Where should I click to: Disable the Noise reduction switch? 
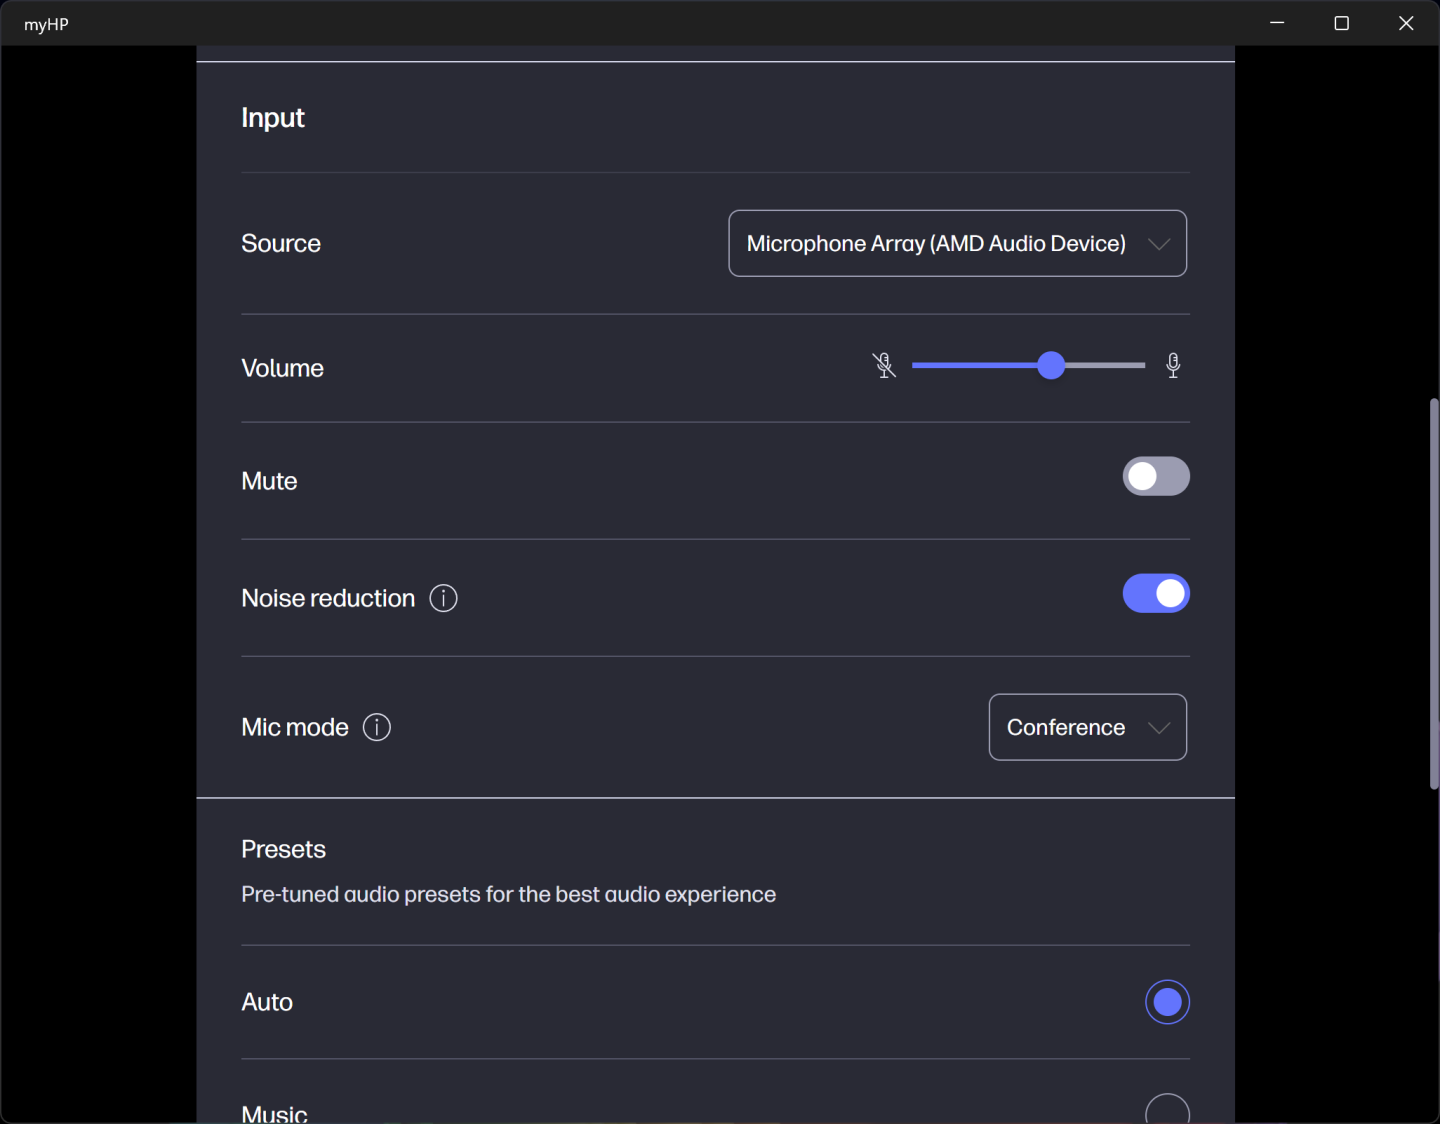click(x=1156, y=594)
